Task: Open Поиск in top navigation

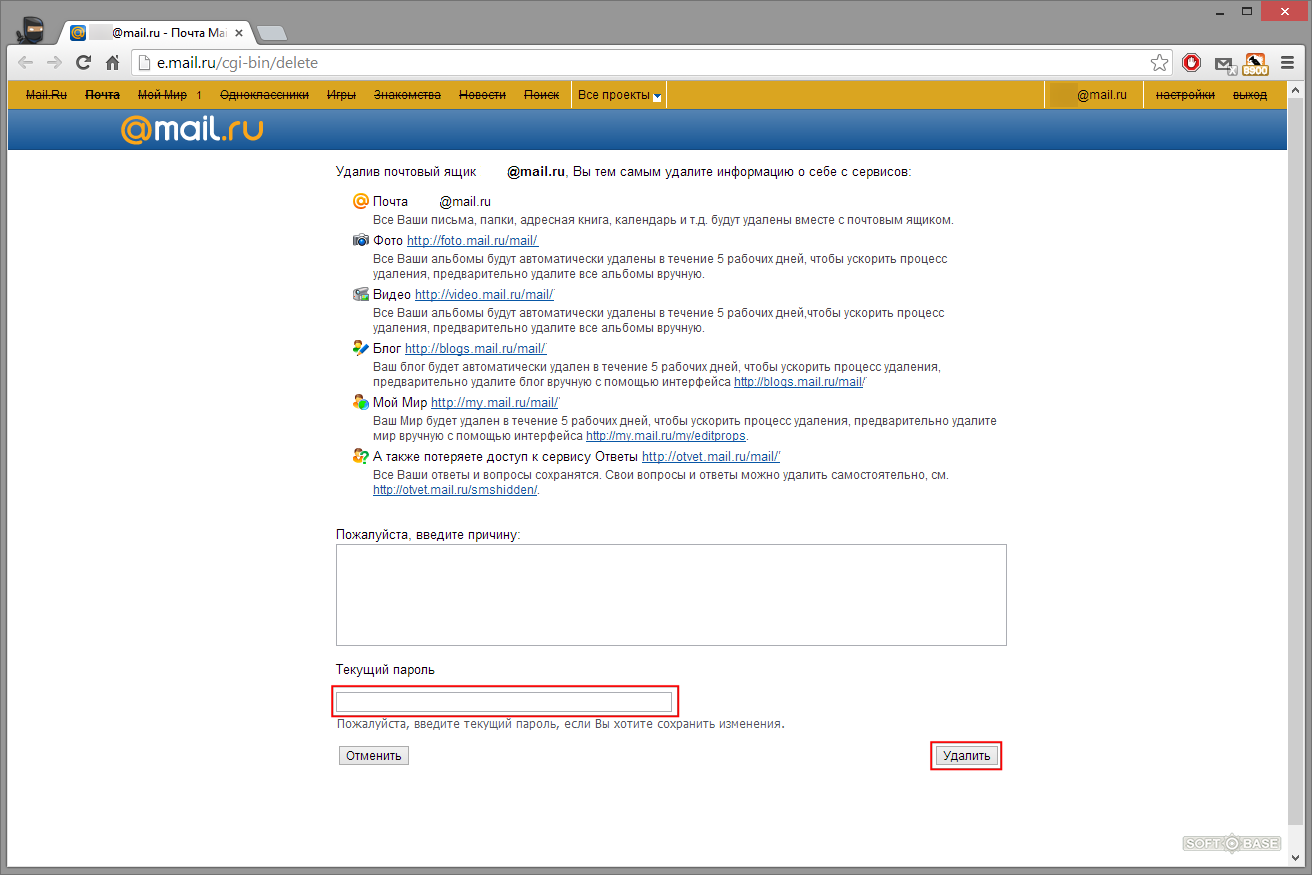Action: tap(541, 95)
